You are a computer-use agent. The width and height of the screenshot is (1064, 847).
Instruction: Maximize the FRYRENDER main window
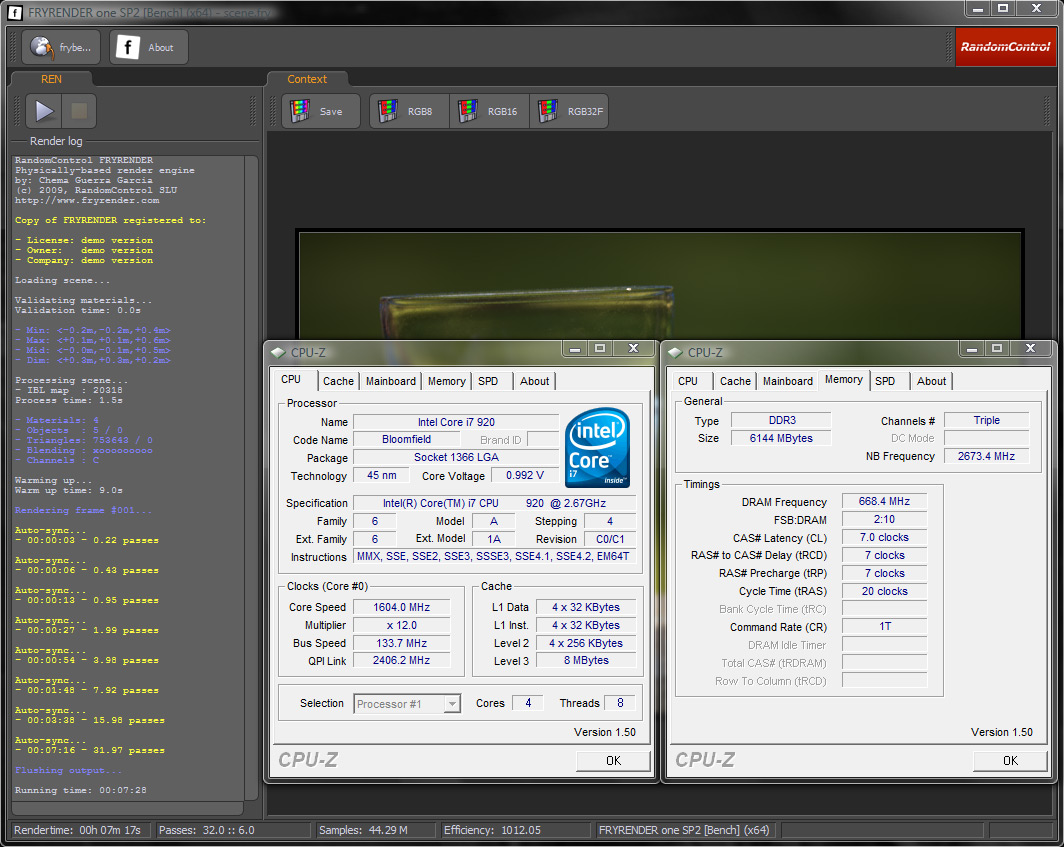tap(1003, 9)
